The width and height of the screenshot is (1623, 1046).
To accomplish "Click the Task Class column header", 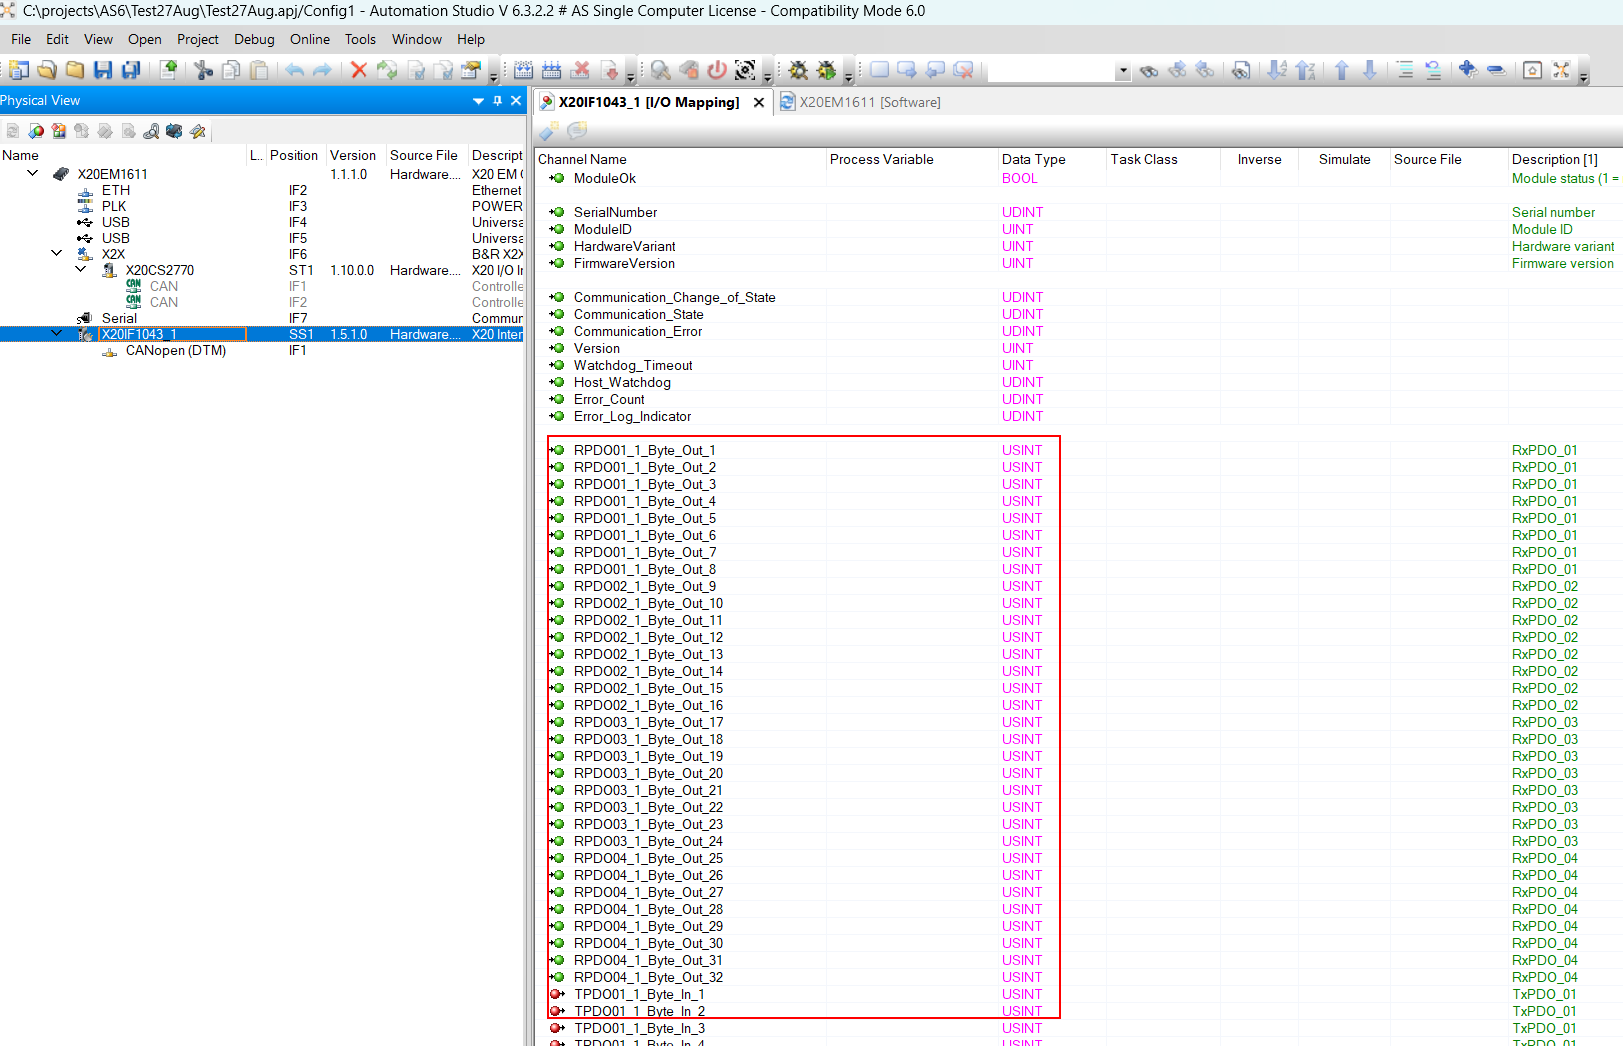I will coord(1144,159).
